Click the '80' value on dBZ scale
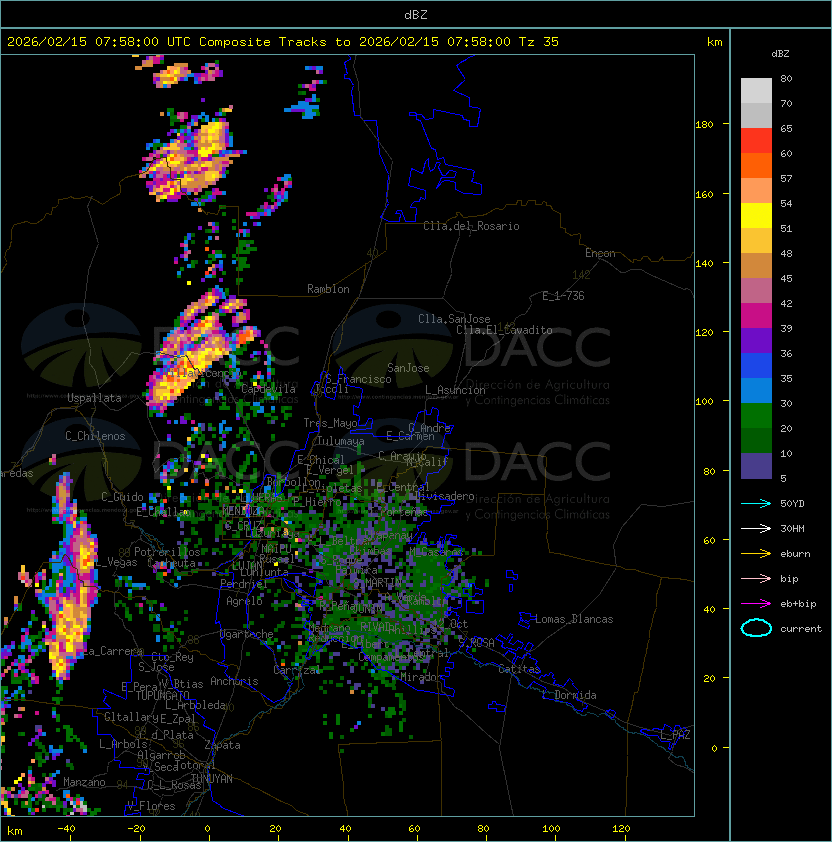The width and height of the screenshot is (832, 842). click(x=786, y=78)
